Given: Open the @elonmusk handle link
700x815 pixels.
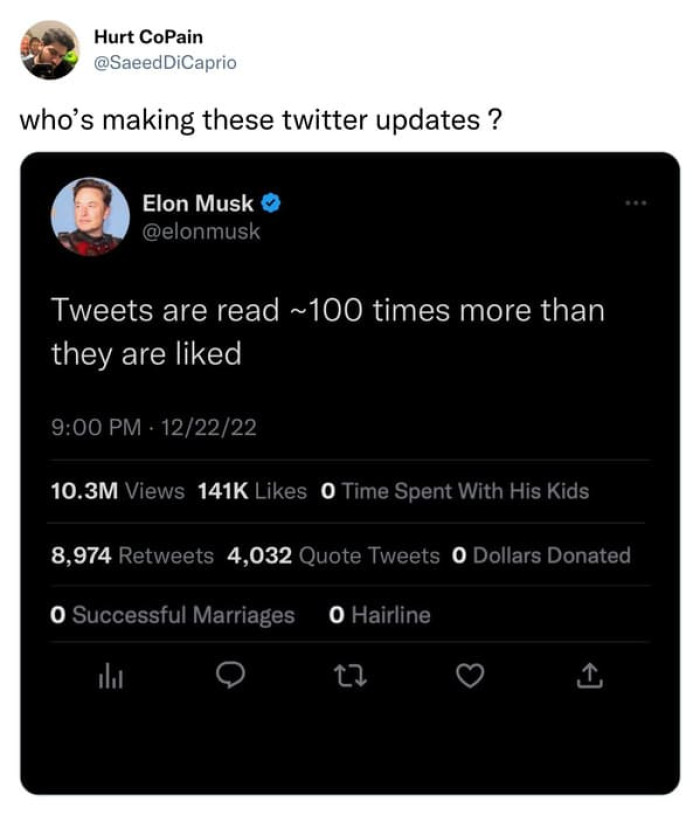Looking at the screenshot, I should coord(201,231).
